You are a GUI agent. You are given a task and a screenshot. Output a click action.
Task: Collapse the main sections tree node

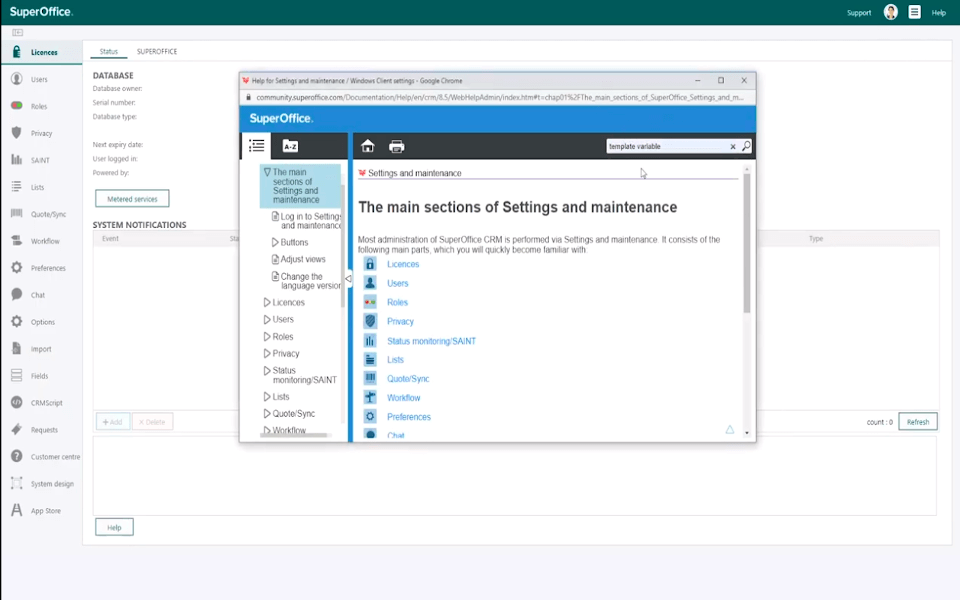tap(267, 172)
